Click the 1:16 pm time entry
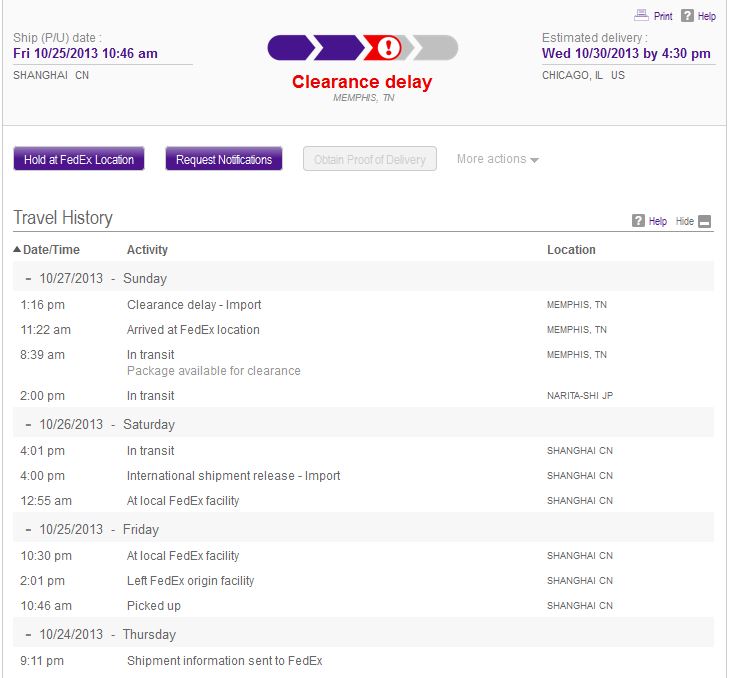The width and height of the screenshot is (733, 678). (x=43, y=305)
